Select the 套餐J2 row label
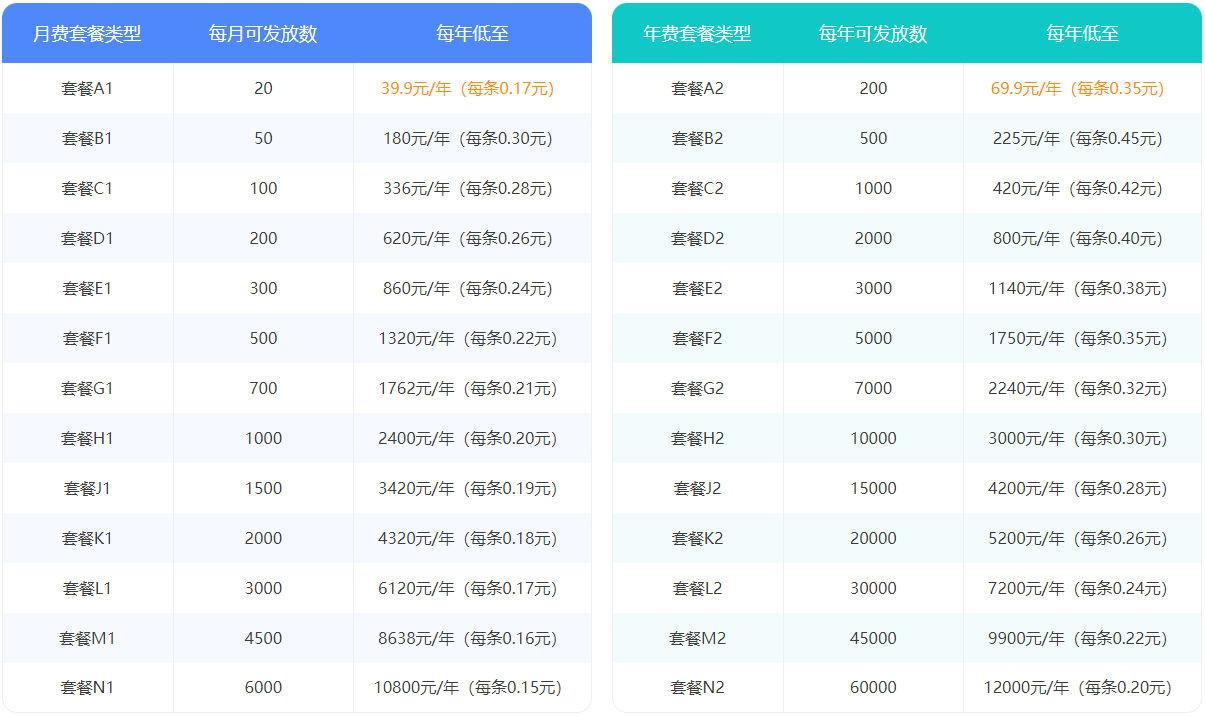This screenshot has height=716, width=1205. 697,488
